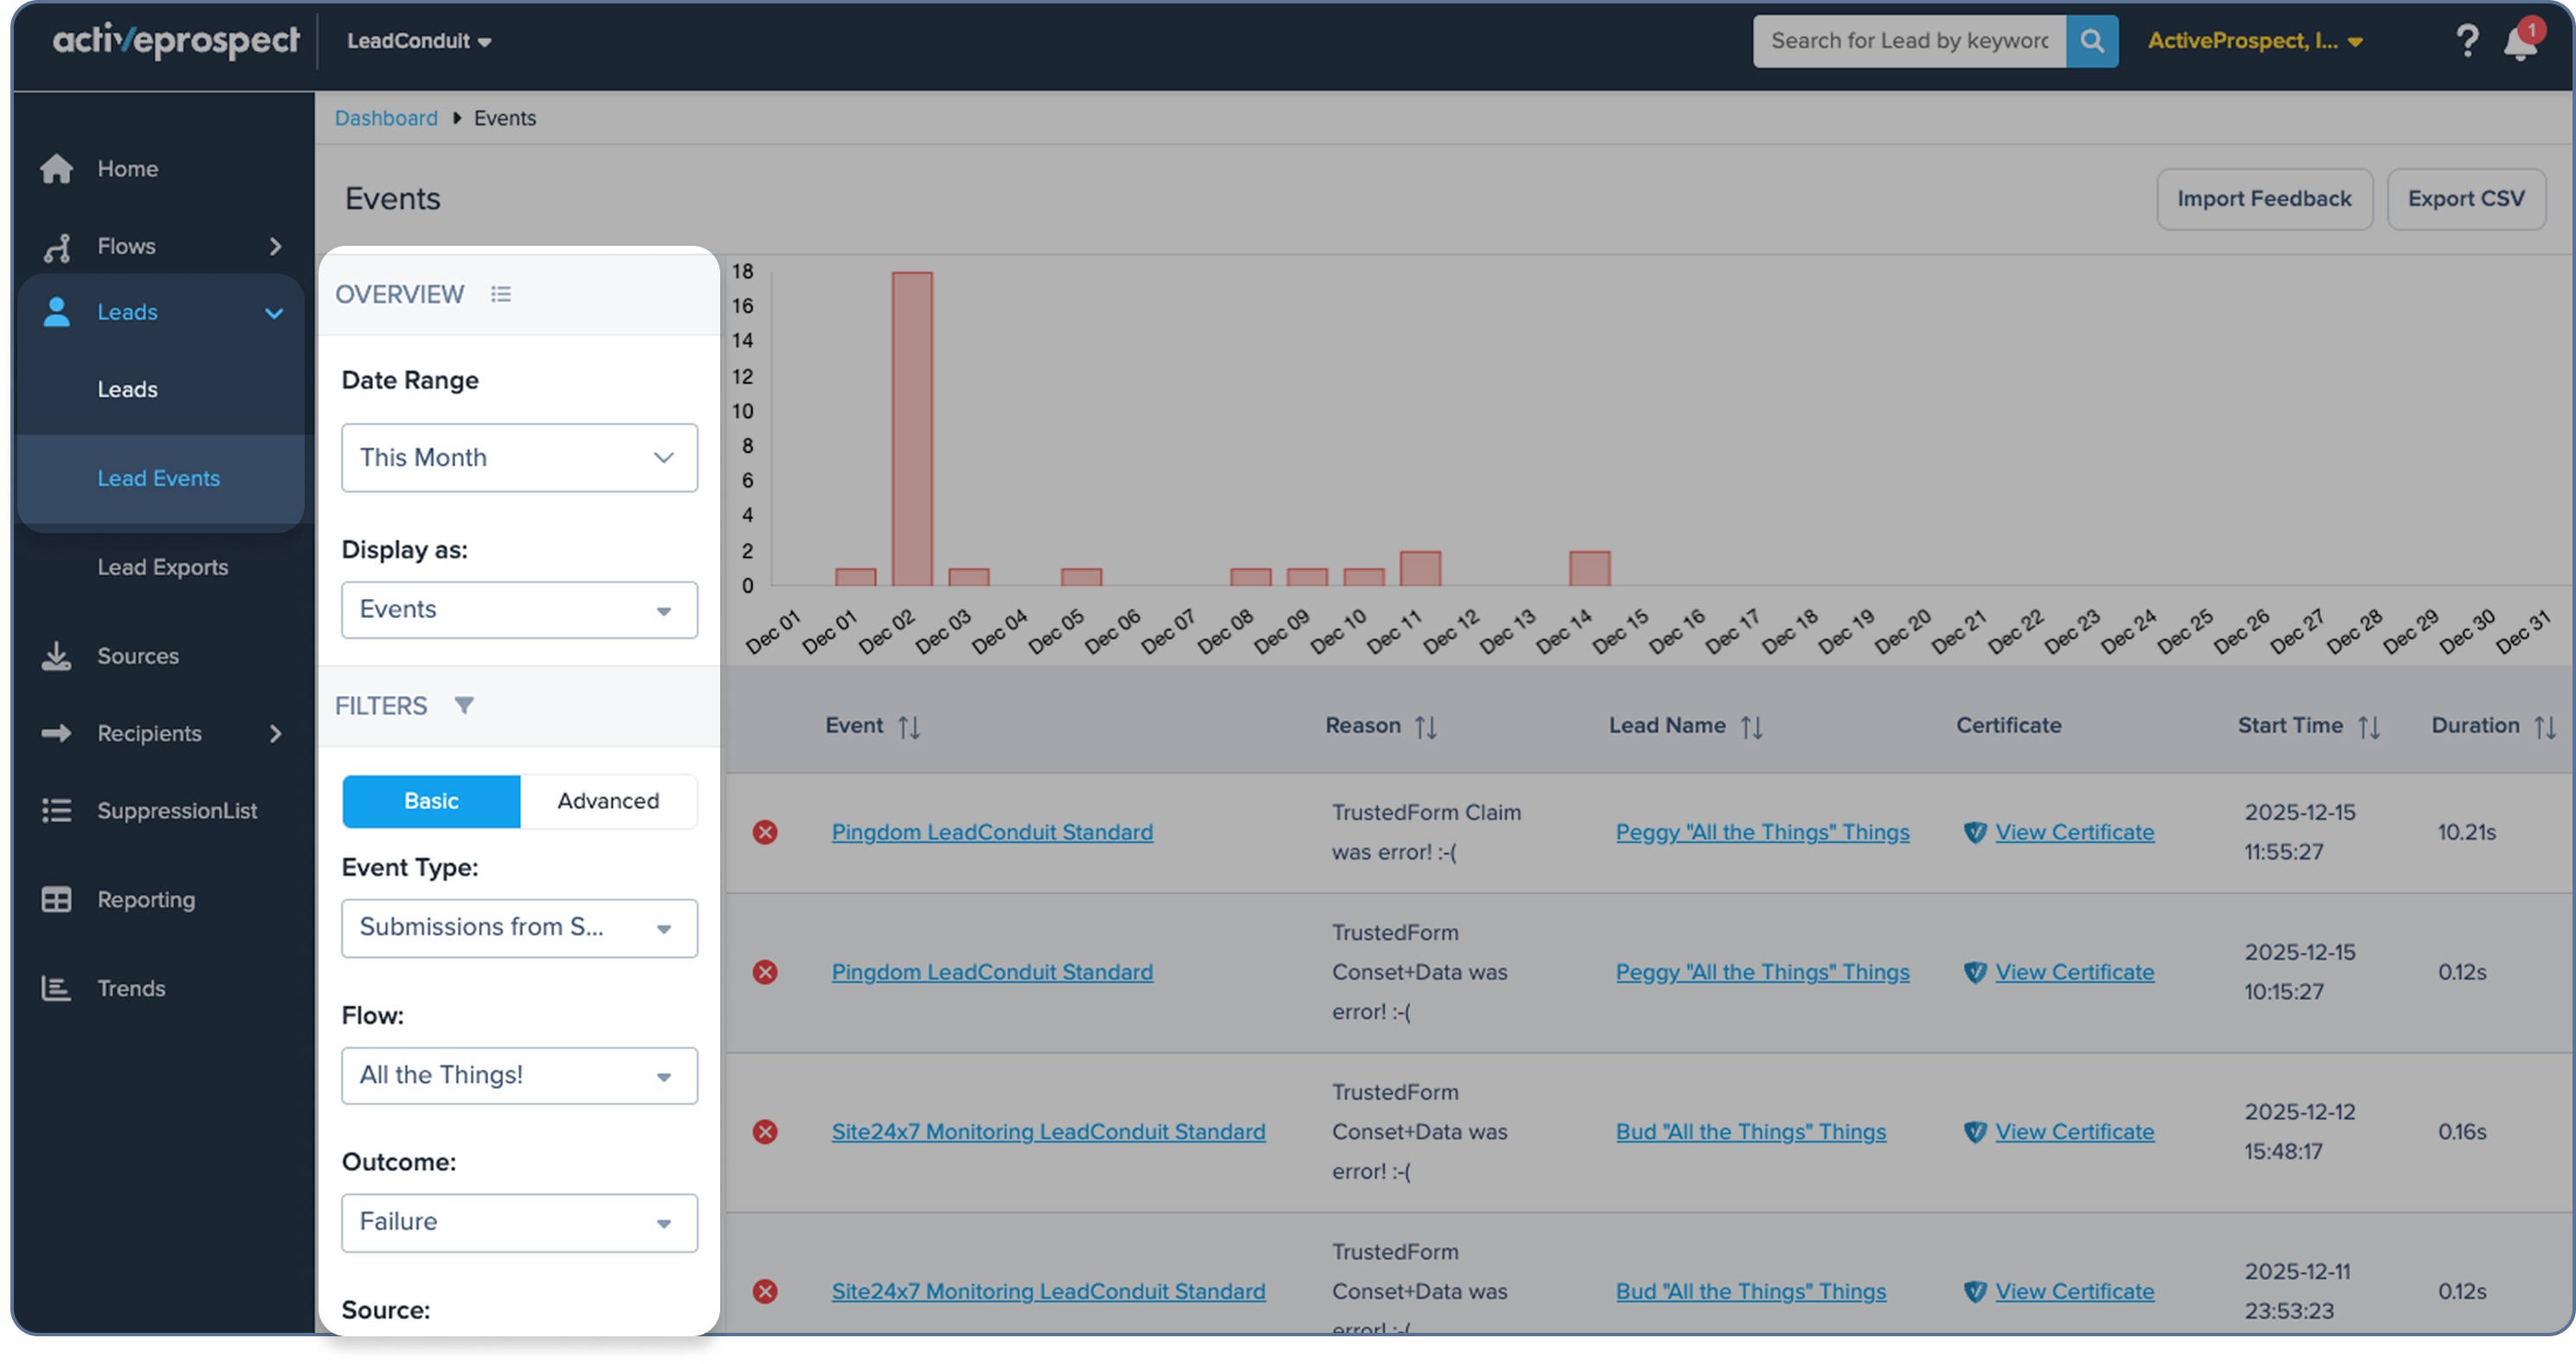The width and height of the screenshot is (2576, 1364).
Task: Click the Sources download icon
Action: pos(57,656)
